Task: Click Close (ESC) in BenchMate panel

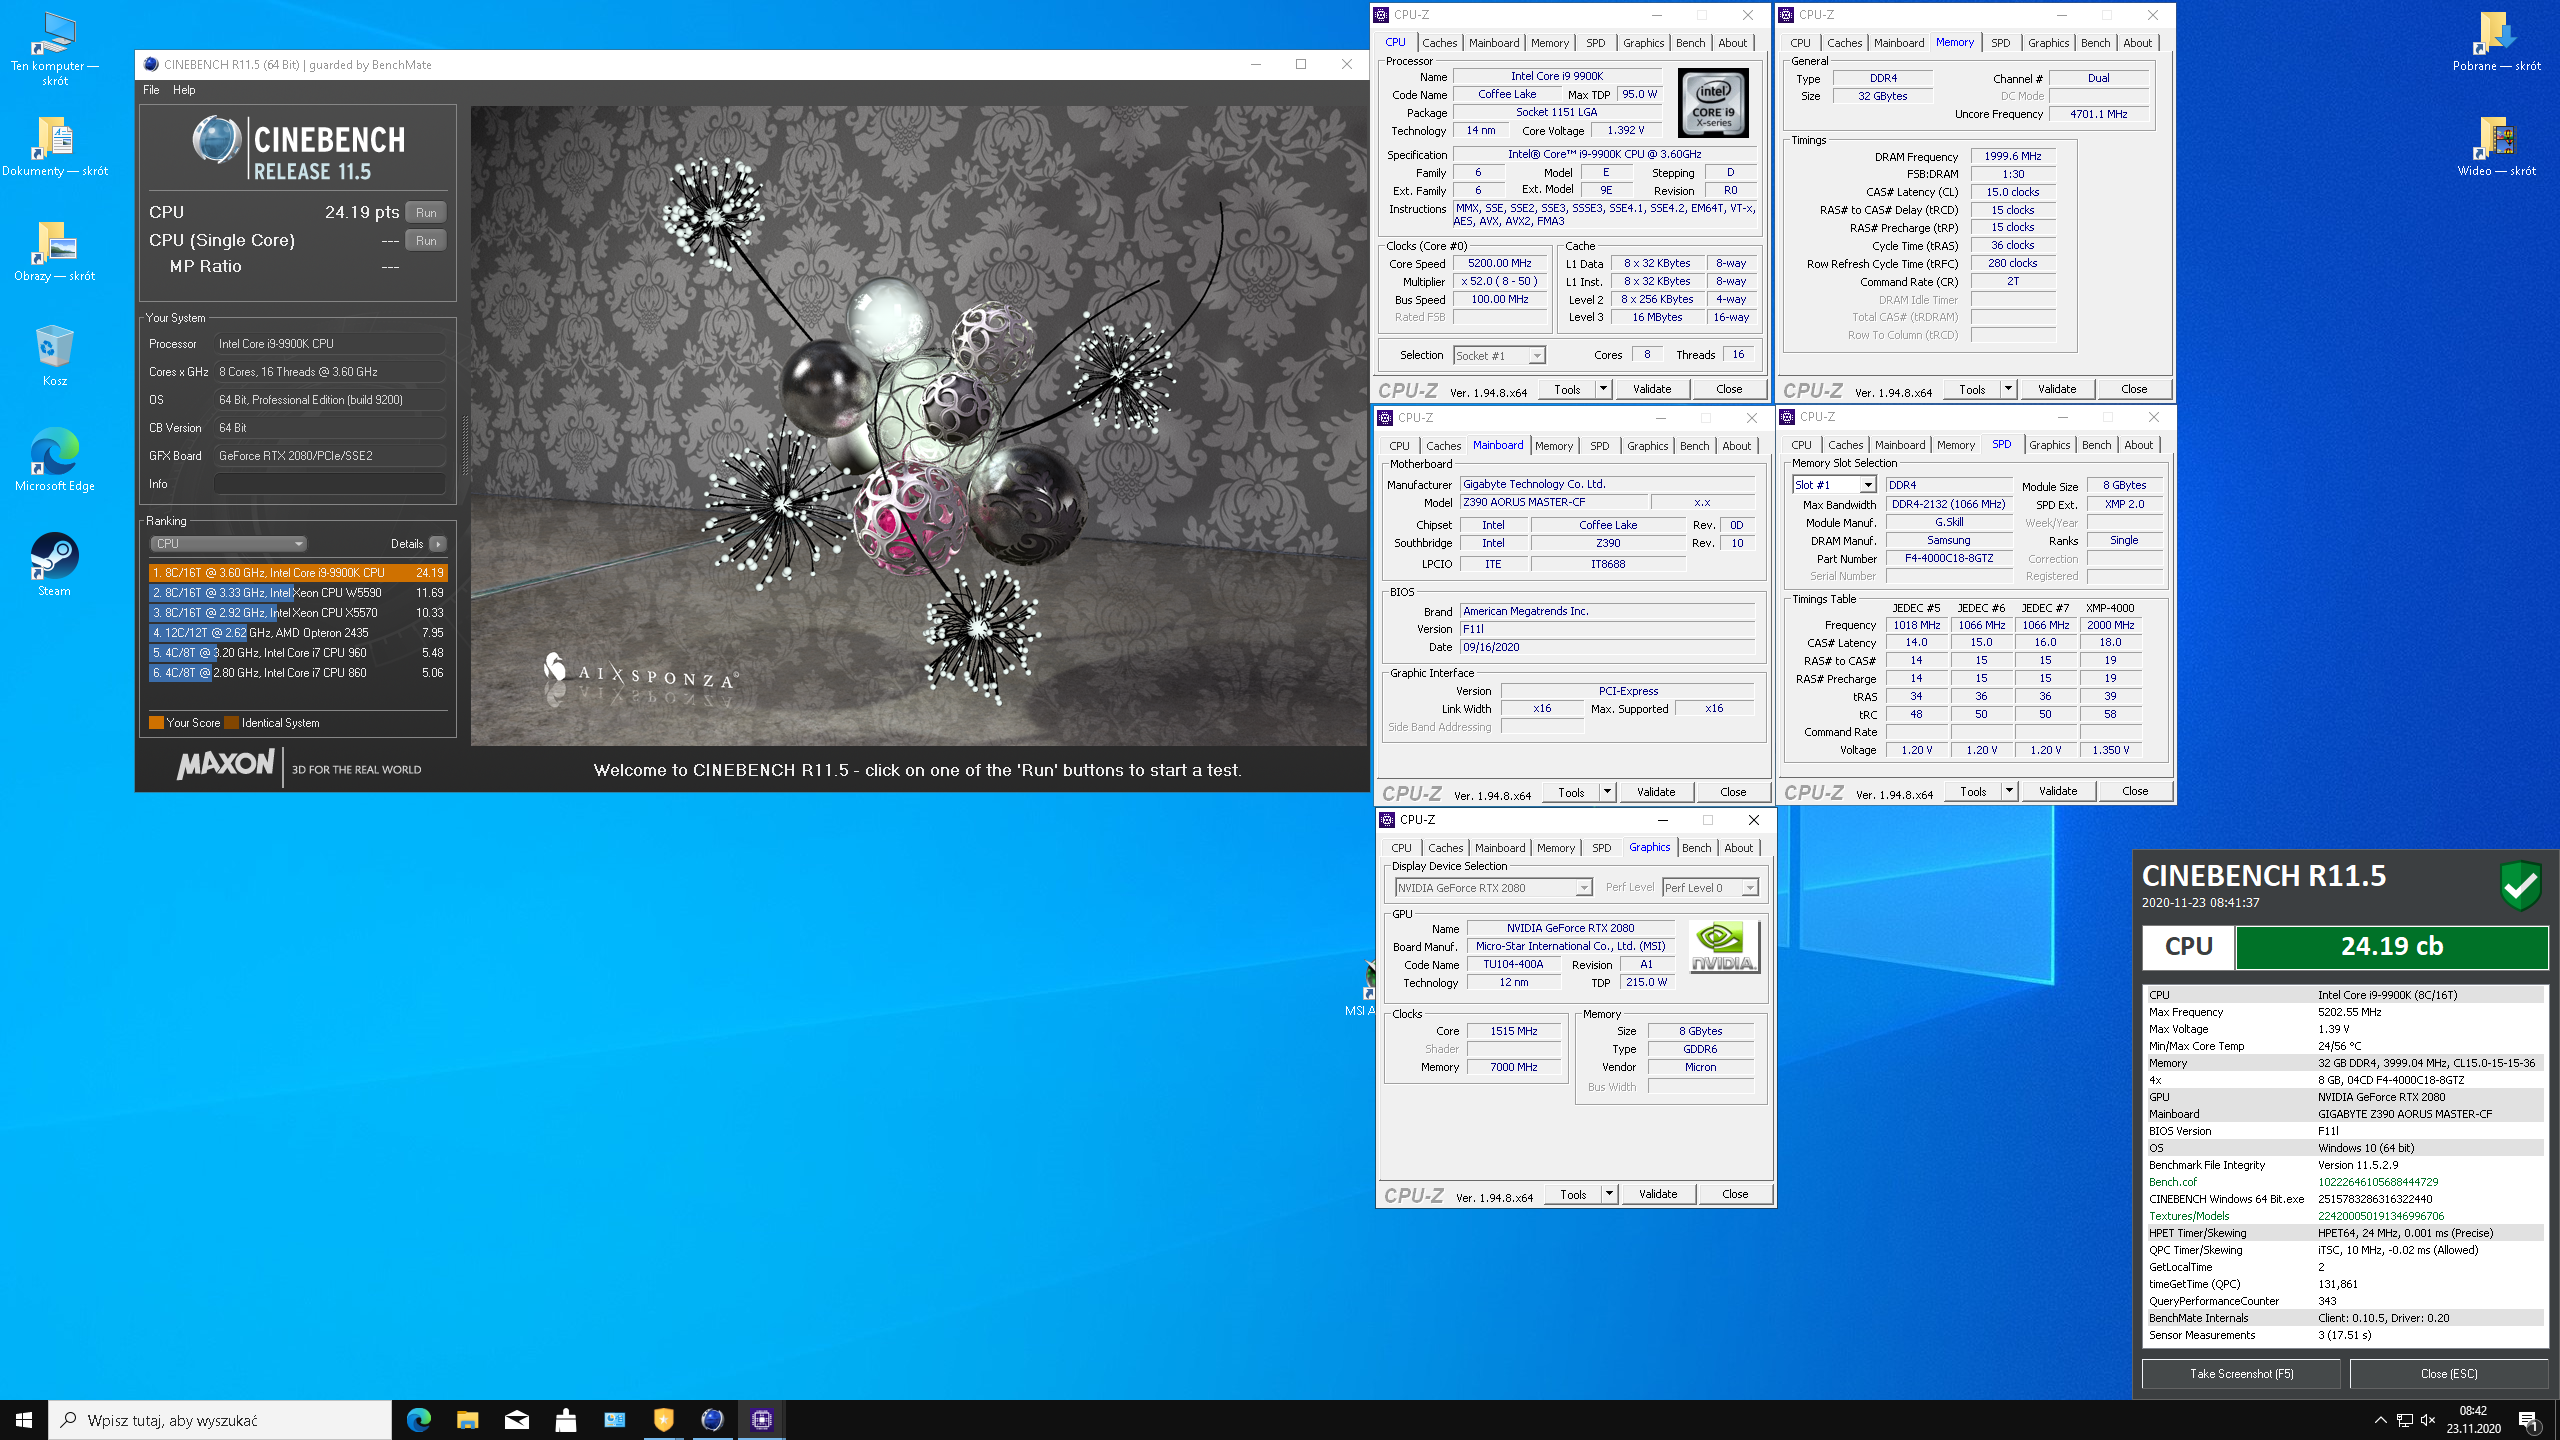Action: click(2449, 1374)
